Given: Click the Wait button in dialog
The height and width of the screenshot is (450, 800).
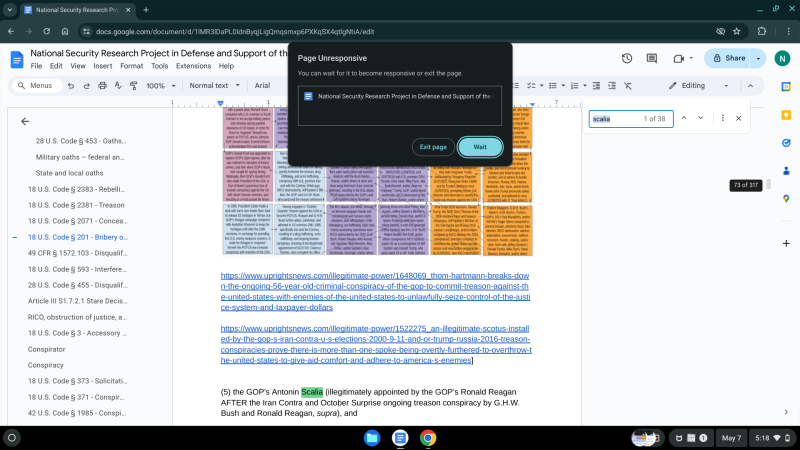Looking at the screenshot, I should coord(480,147).
